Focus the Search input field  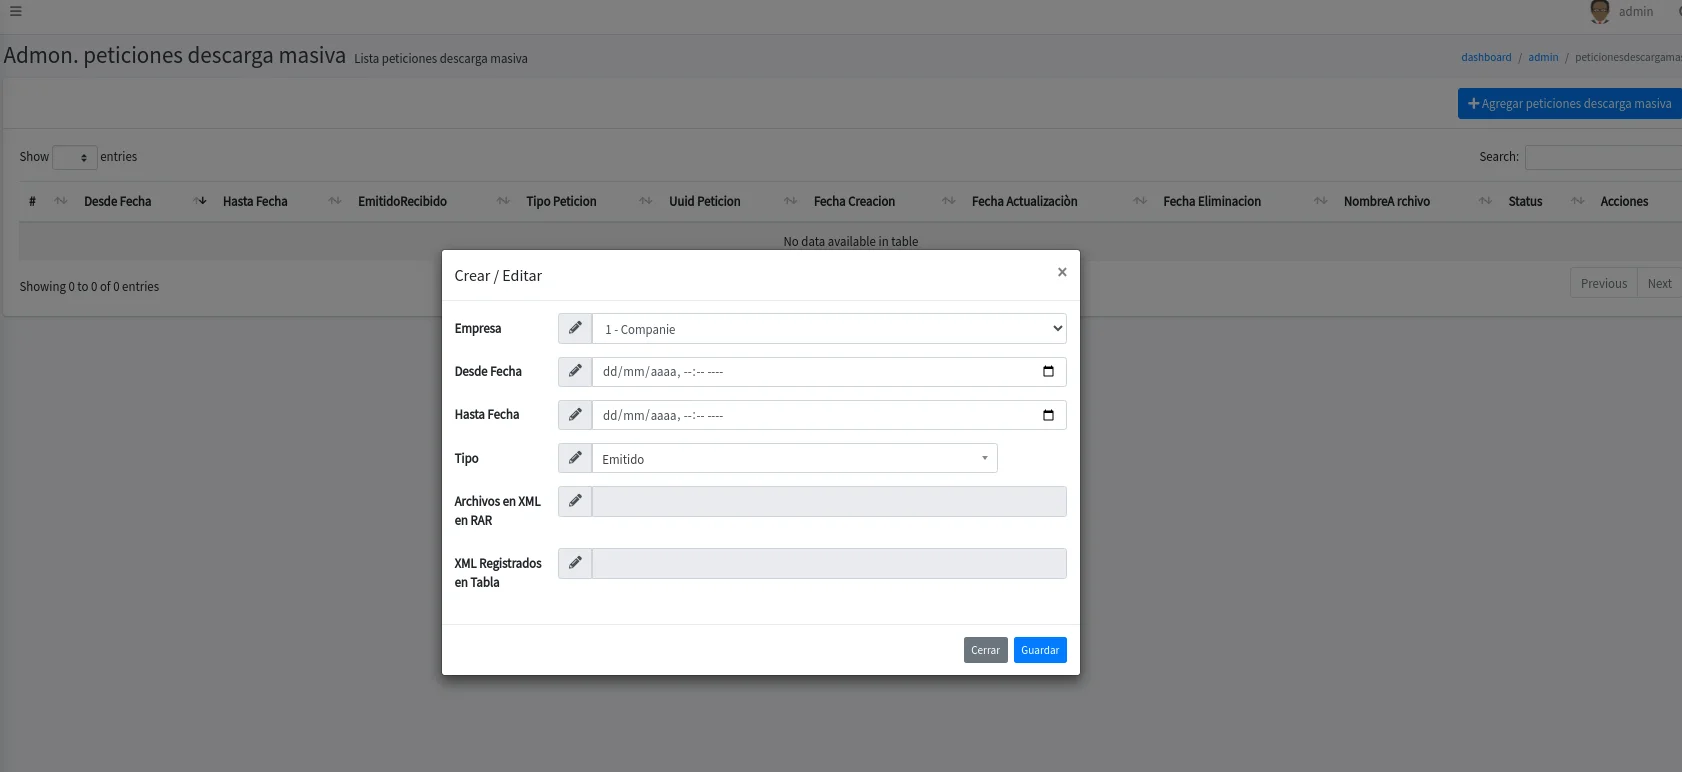click(x=1602, y=157)
